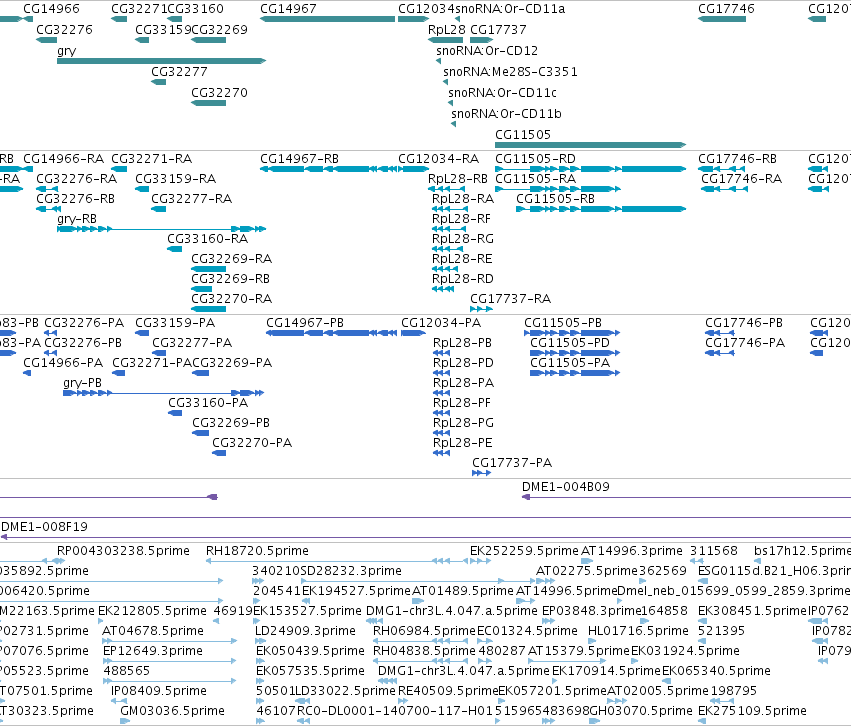The height and width of the screenshot is (726, 851).
Task: Click the CG32269-RB transcript
Action: point(201,289)
